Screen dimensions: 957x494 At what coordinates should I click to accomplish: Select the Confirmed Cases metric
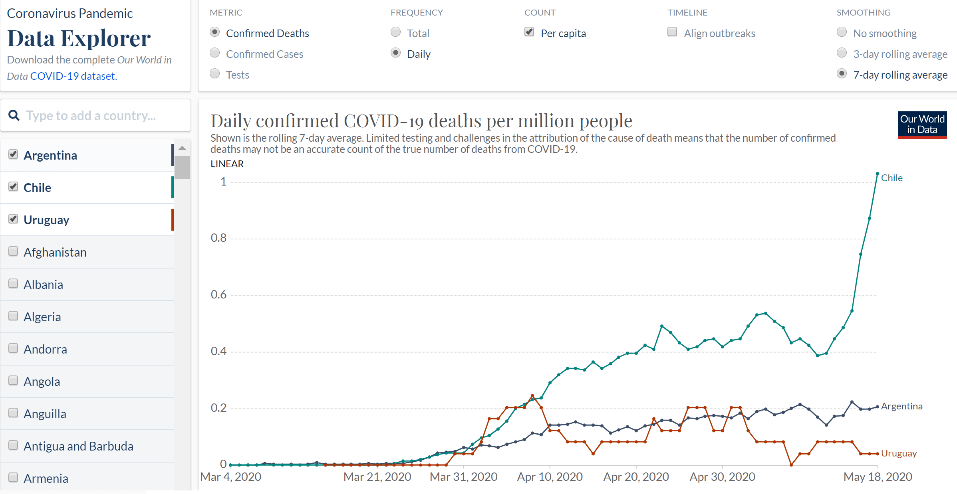[215, 54]
